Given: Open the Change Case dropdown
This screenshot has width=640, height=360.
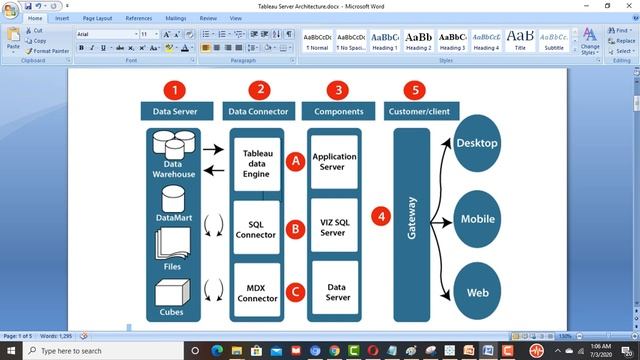Looking at the screenshot, I should click(154, 48).
